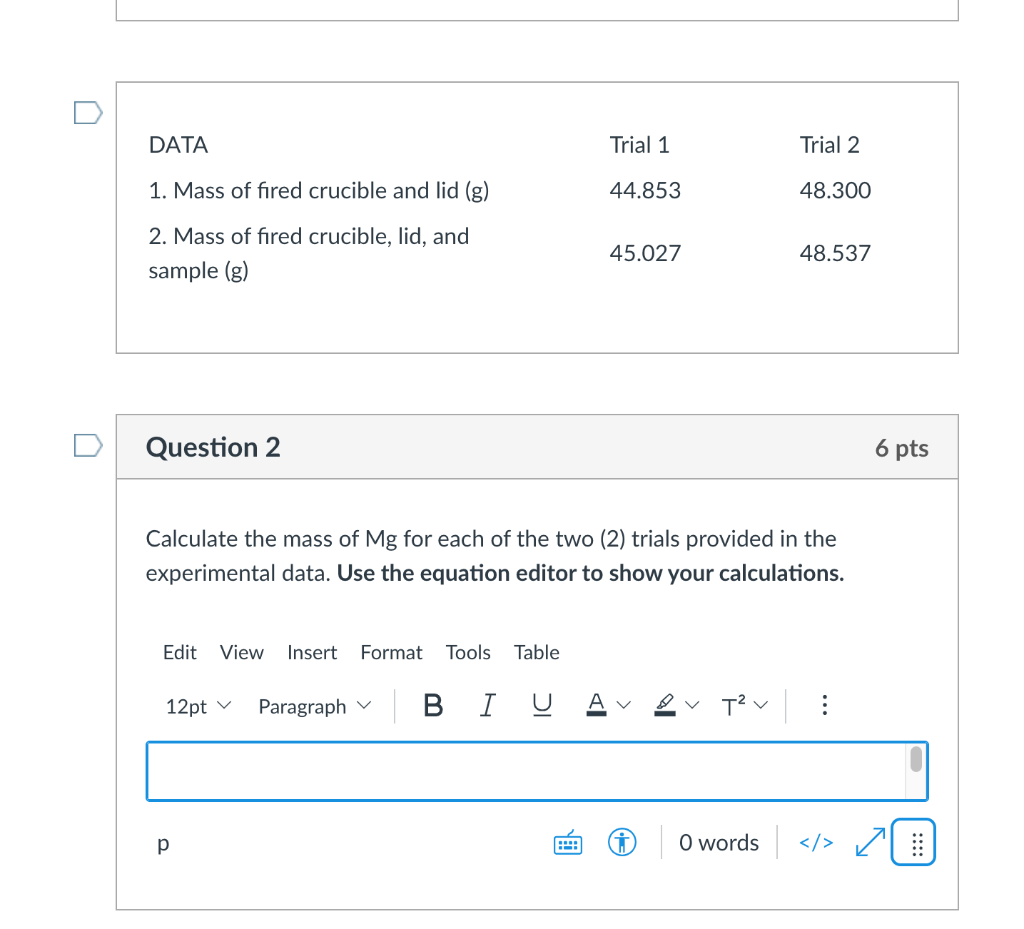Viewport: 1024px width, 929px height.
Task: Switch to HTML code editor view
Action: coord(816,843)
